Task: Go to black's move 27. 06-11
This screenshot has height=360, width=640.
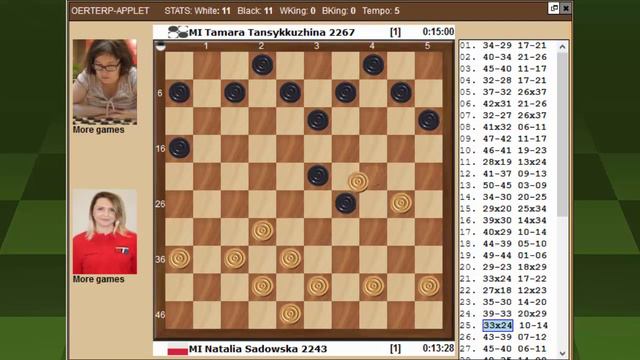Action: tap(532, 349)
